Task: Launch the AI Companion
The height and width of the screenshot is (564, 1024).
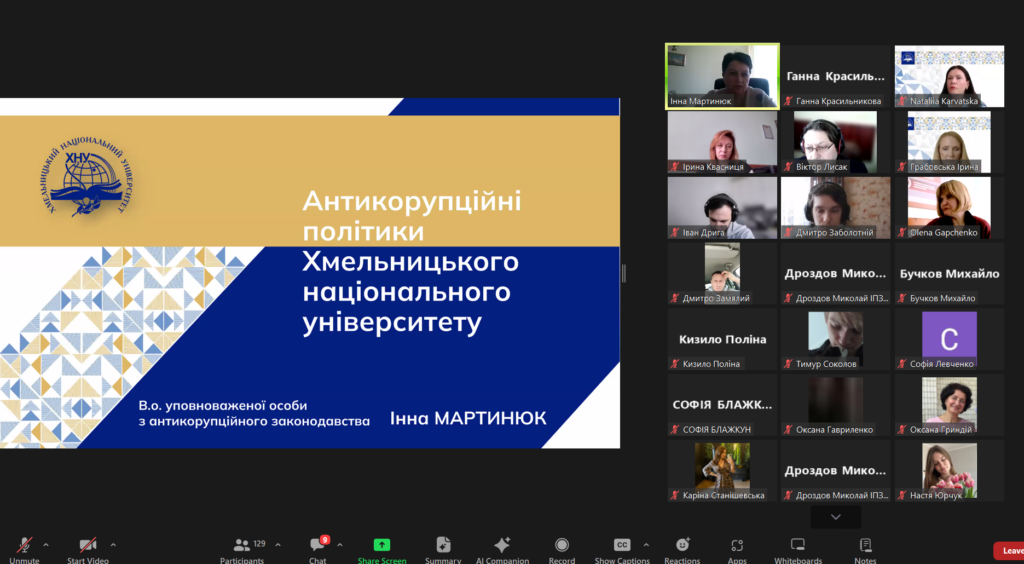Action: (x=502, y=546)
